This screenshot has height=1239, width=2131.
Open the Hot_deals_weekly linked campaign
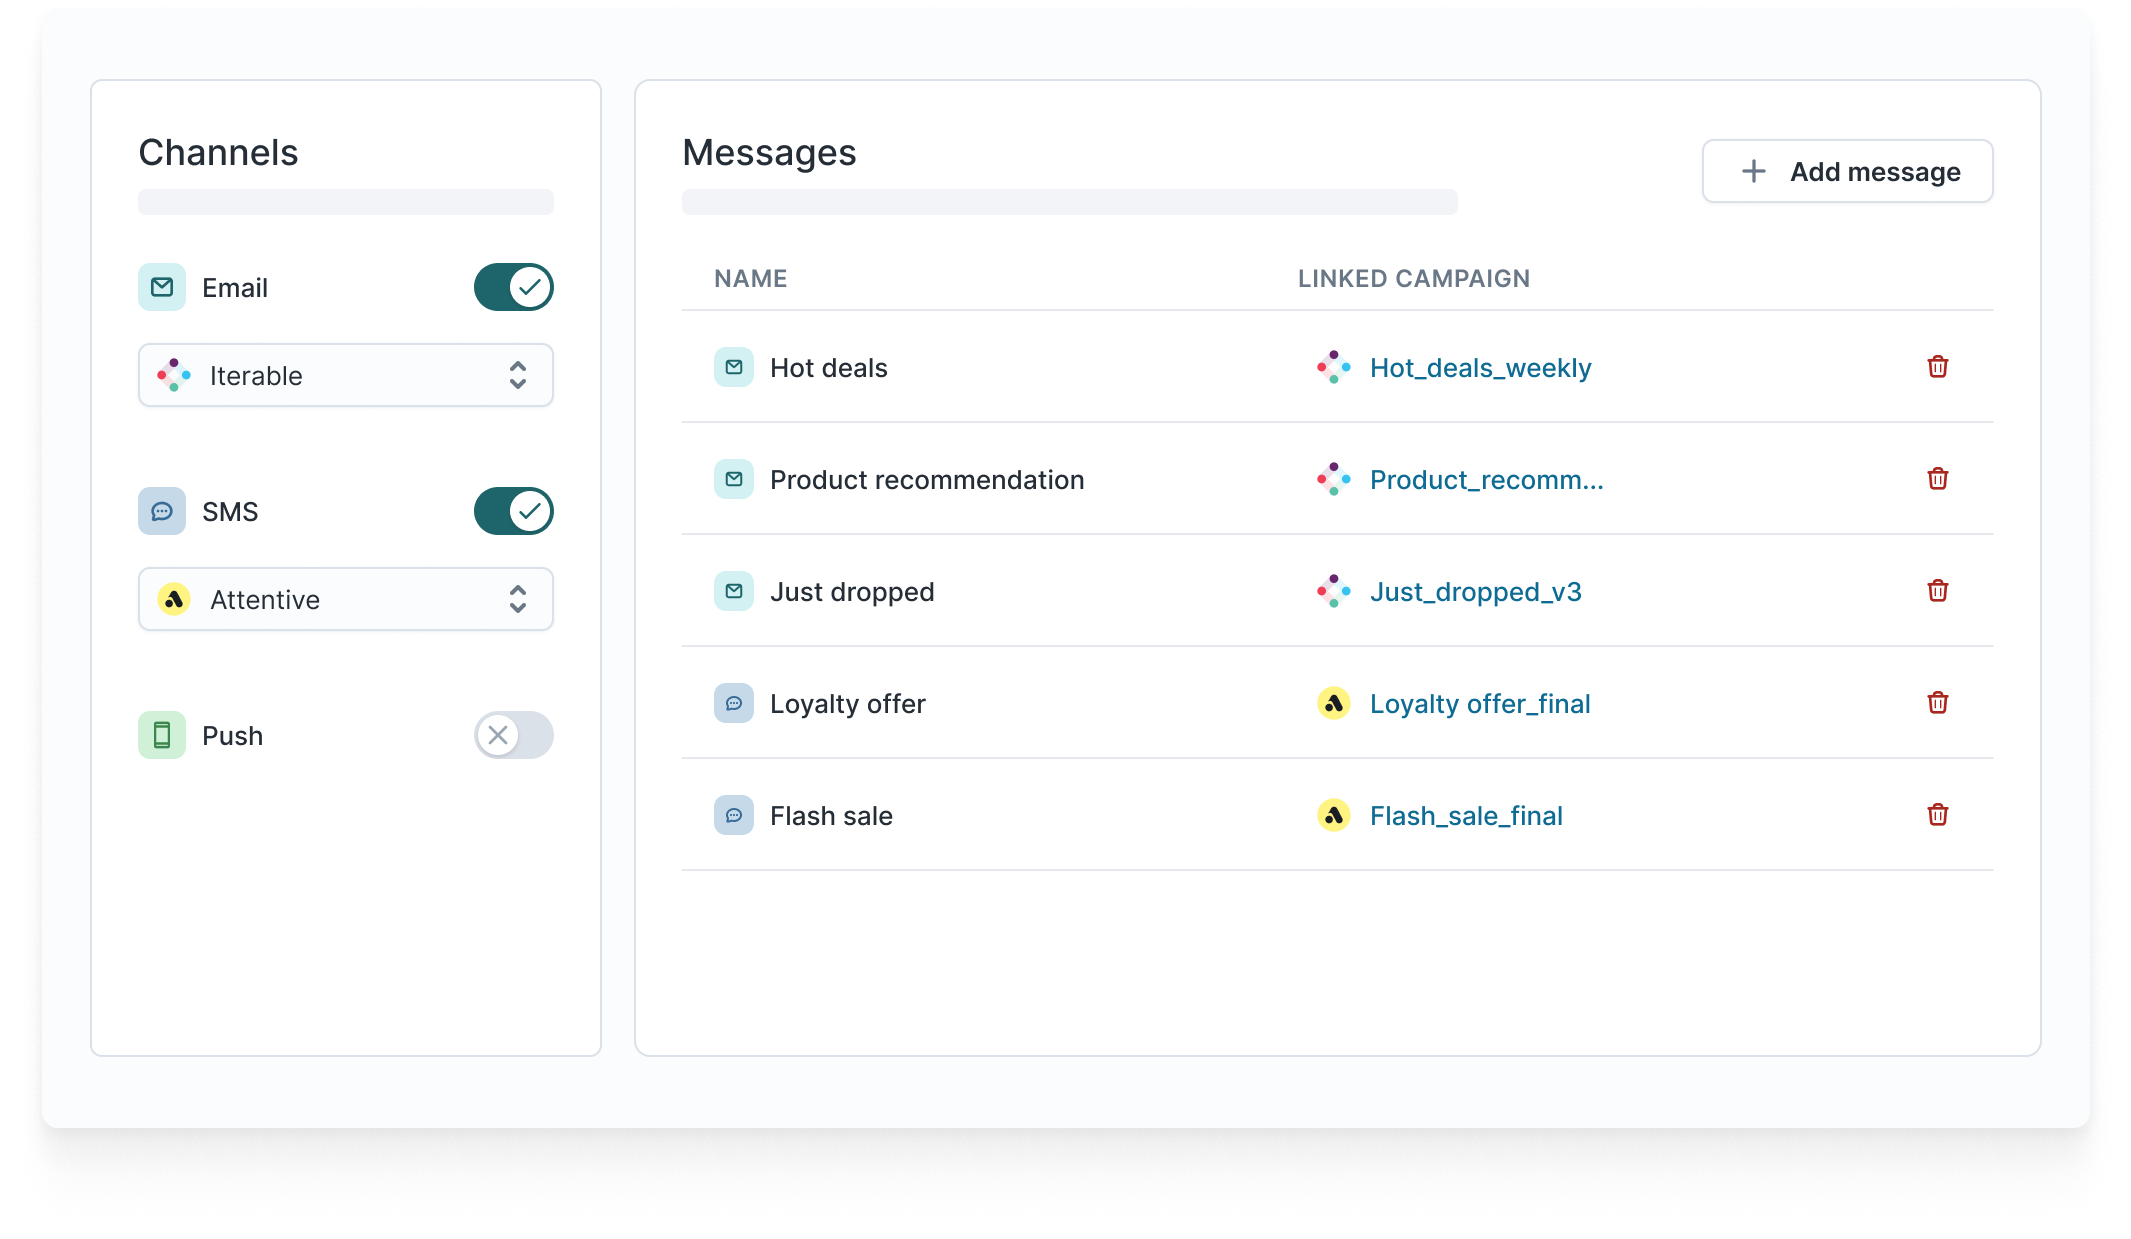point(1480,368)
